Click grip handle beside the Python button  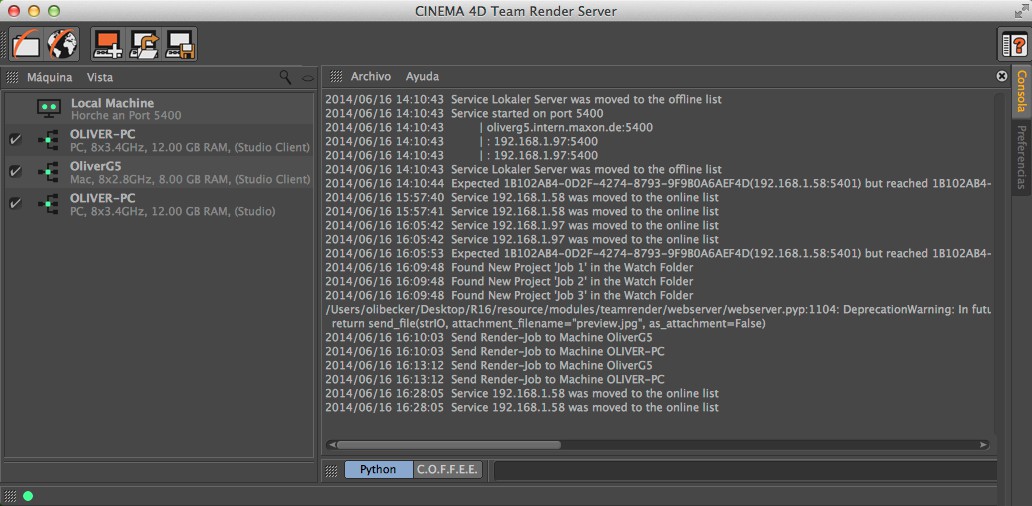point(332,470)
